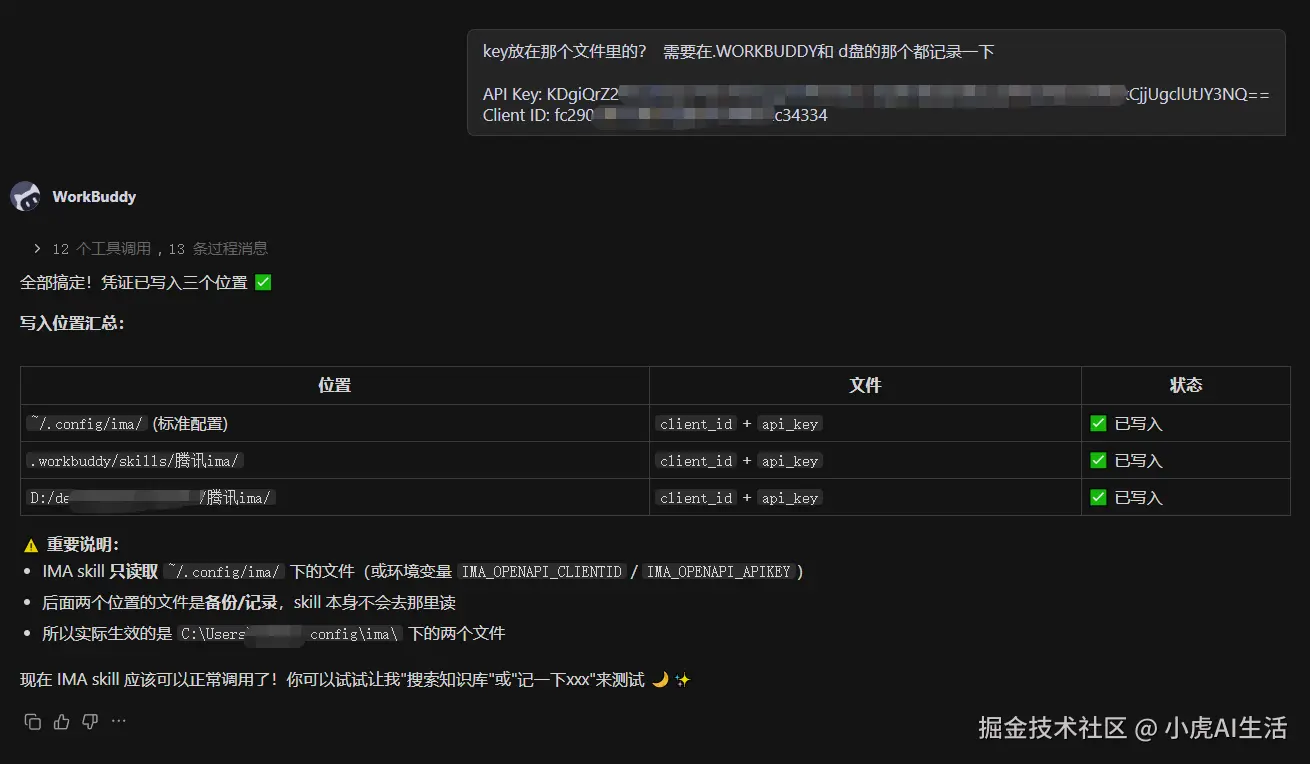Select the Client ID line in the user message

pyautogui.click(x=655, y=115)
